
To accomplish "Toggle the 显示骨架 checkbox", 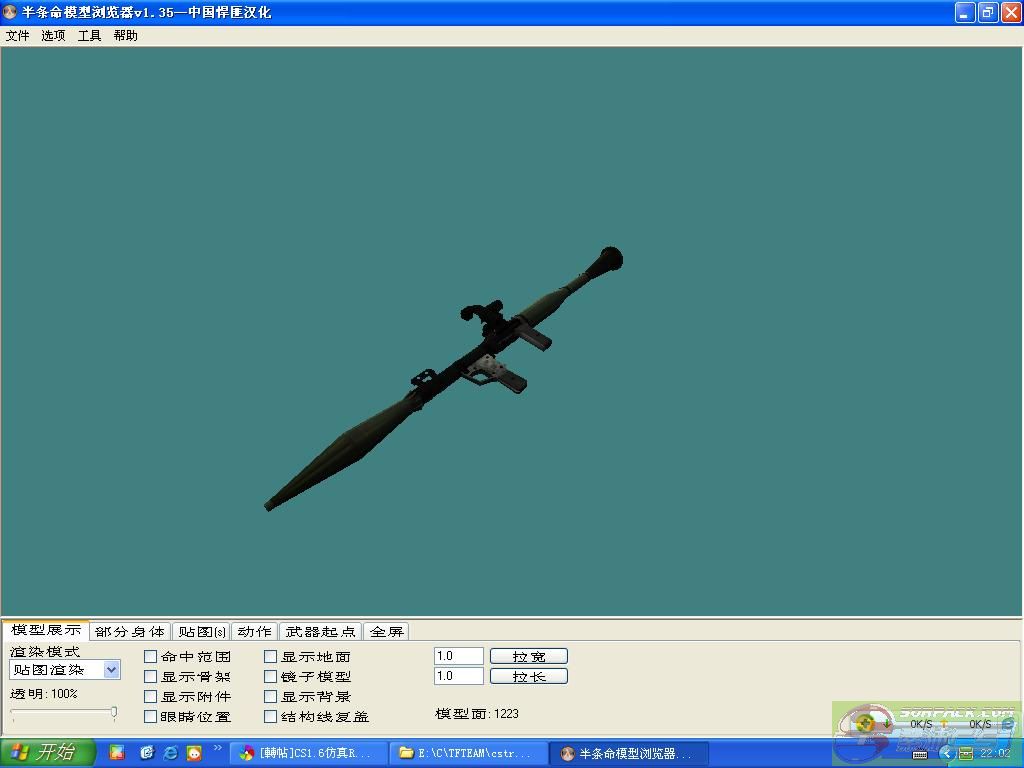I will point(151,677).
